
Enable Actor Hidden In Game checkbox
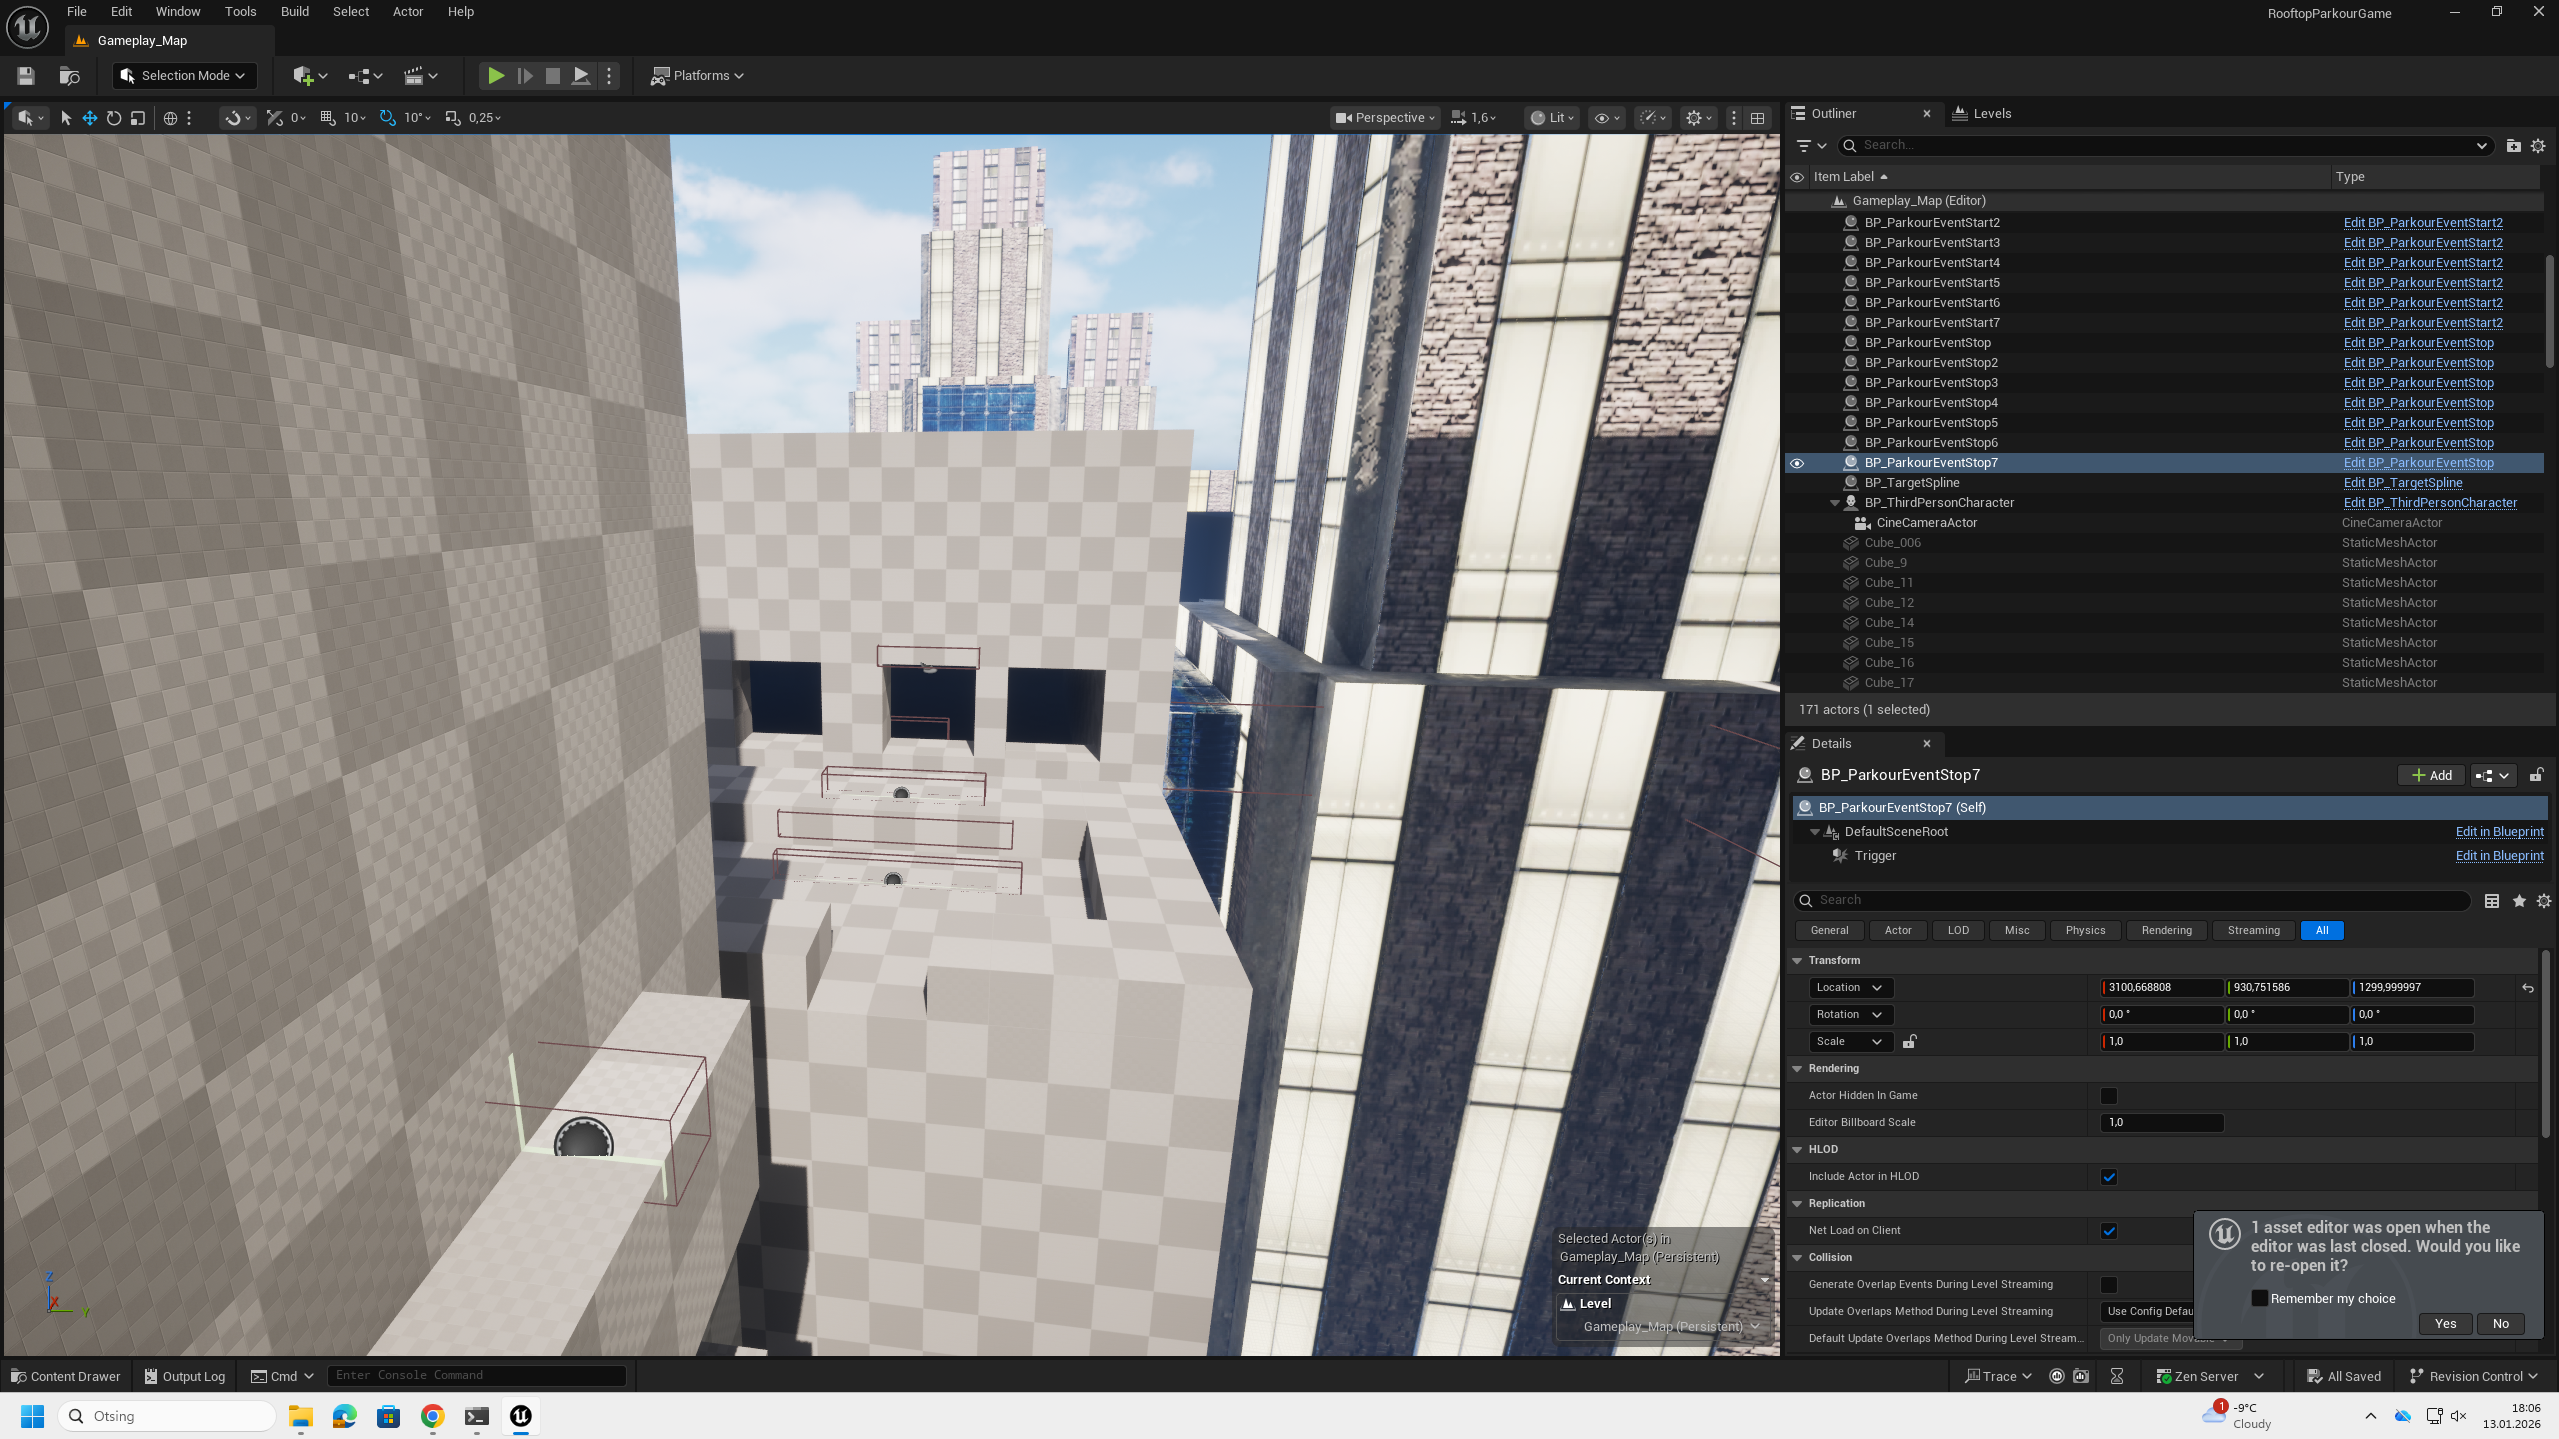pyautogui.click(x=2109, y=1096)
